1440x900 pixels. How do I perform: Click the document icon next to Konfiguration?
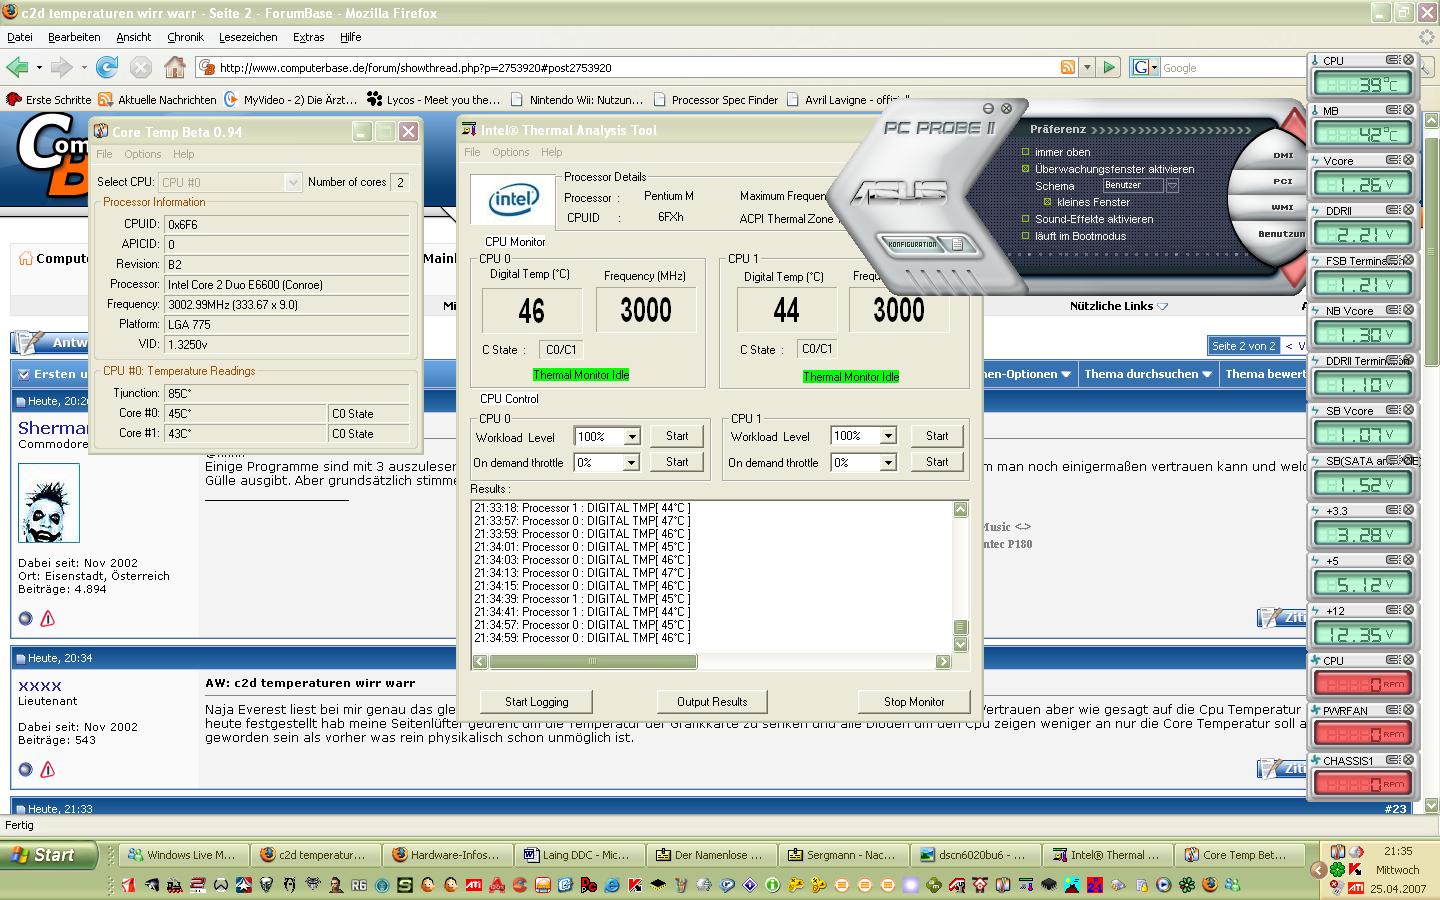point(957,244)
